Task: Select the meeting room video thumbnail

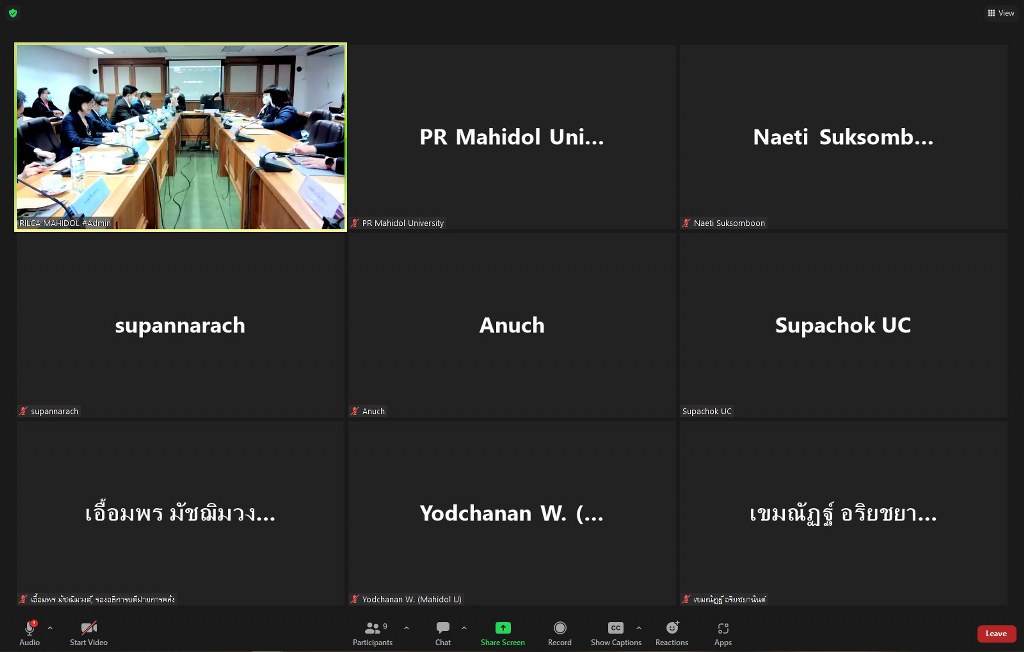Action: (180, 136)
